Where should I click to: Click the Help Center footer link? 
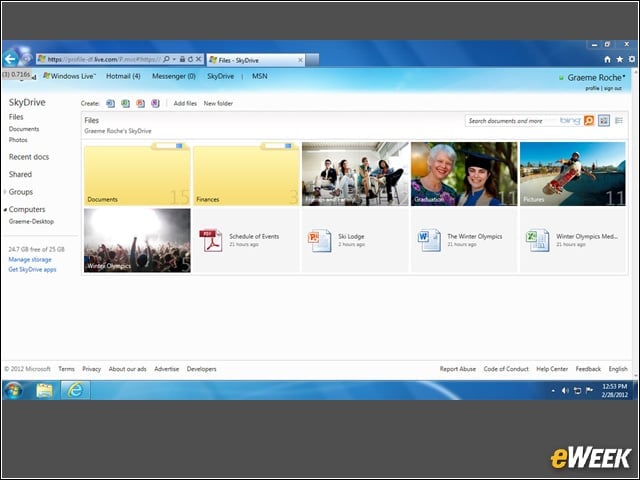[552, 369]
